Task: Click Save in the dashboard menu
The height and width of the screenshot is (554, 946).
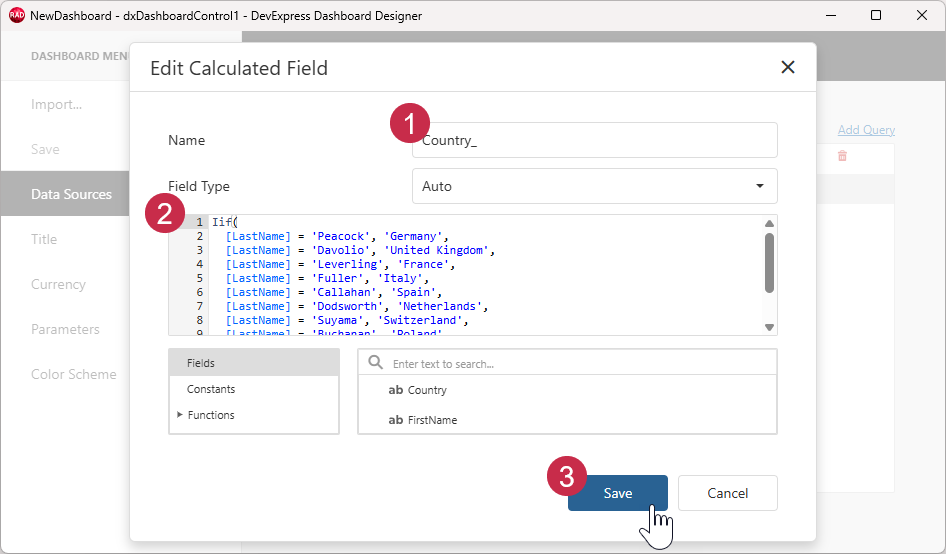Action: pos(45,149)
